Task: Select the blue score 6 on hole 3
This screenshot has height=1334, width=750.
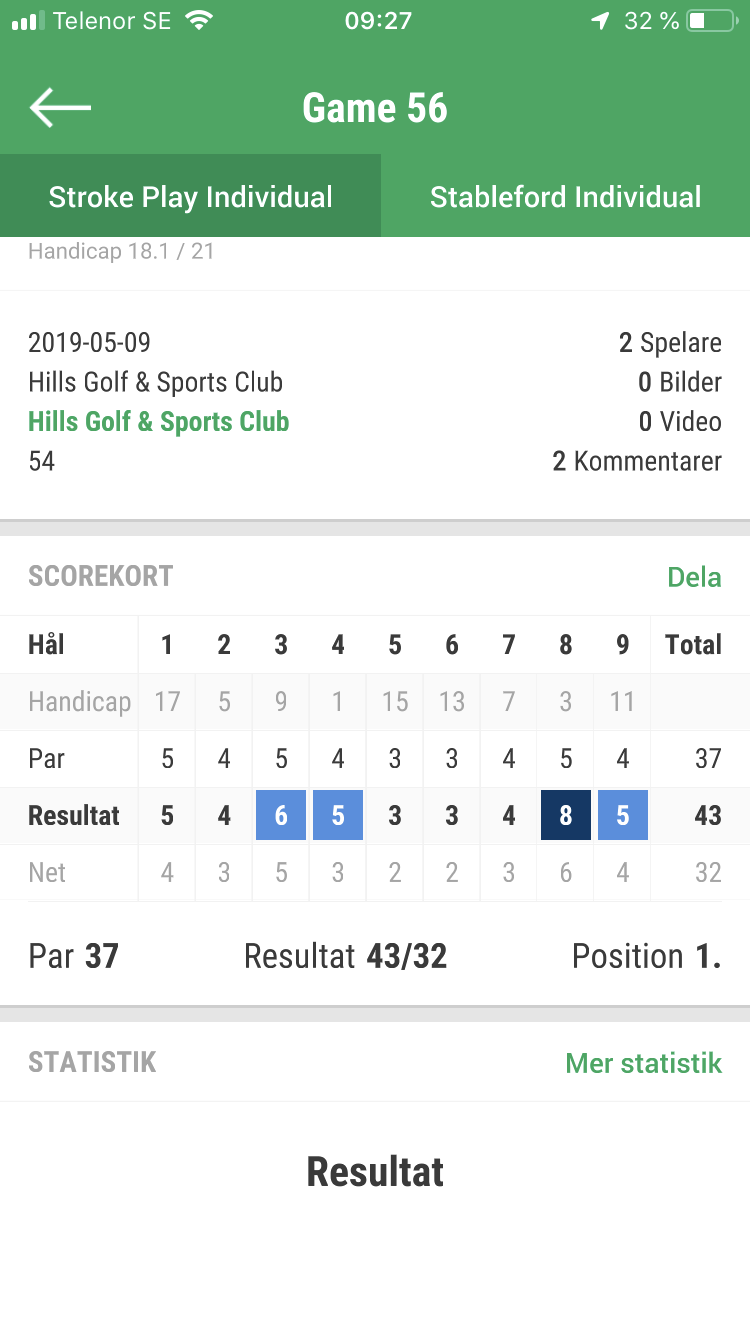Action: coord(281,815)
